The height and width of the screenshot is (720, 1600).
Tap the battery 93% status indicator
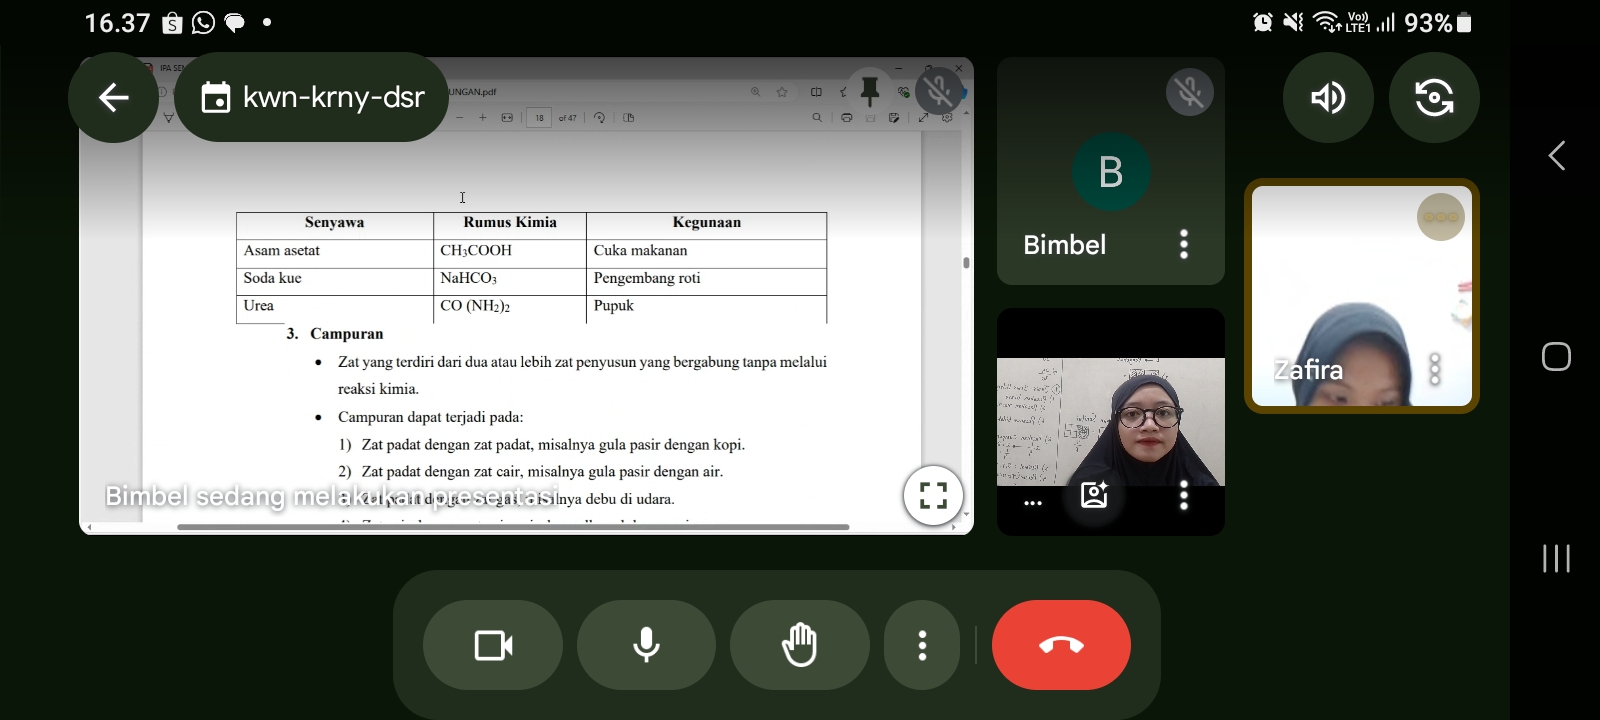coord(1438,22)
